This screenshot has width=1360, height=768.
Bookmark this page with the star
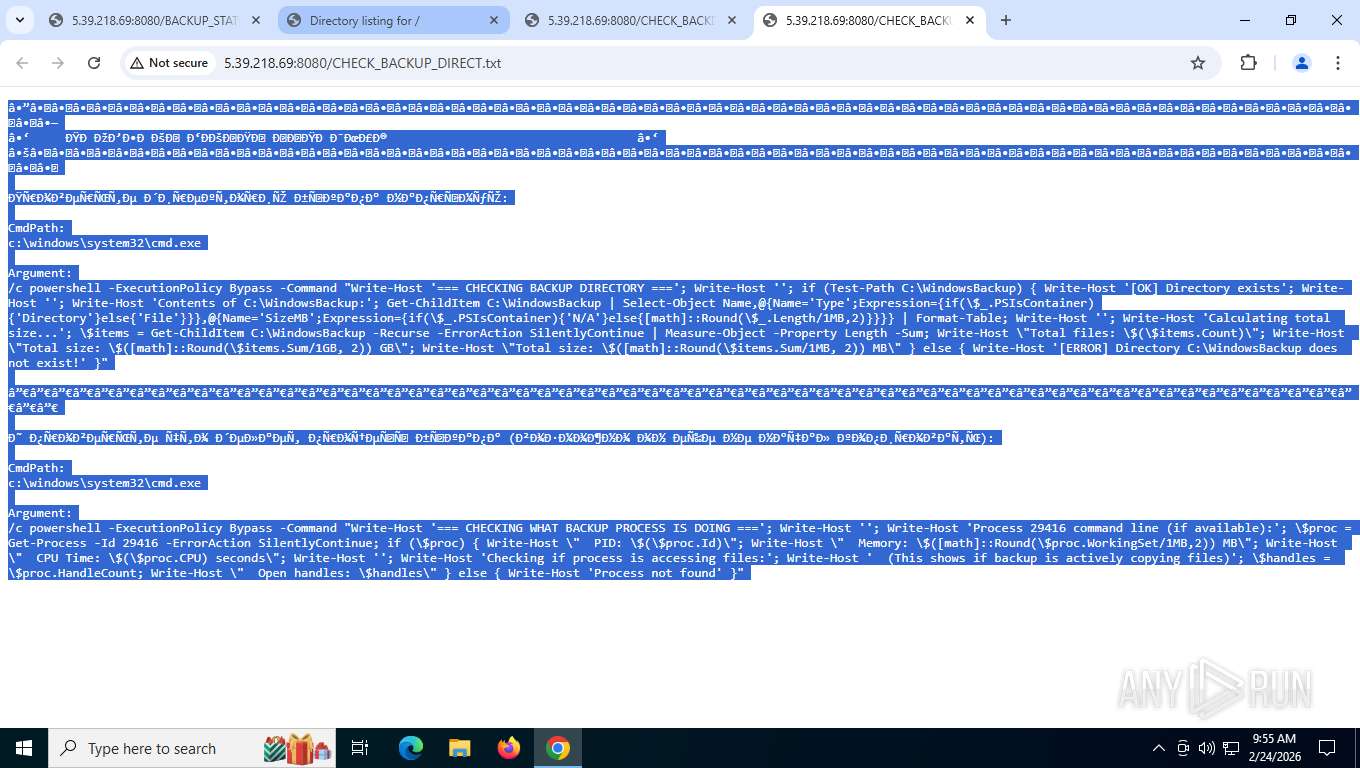pyautogui.click(x=1198, y=63)
